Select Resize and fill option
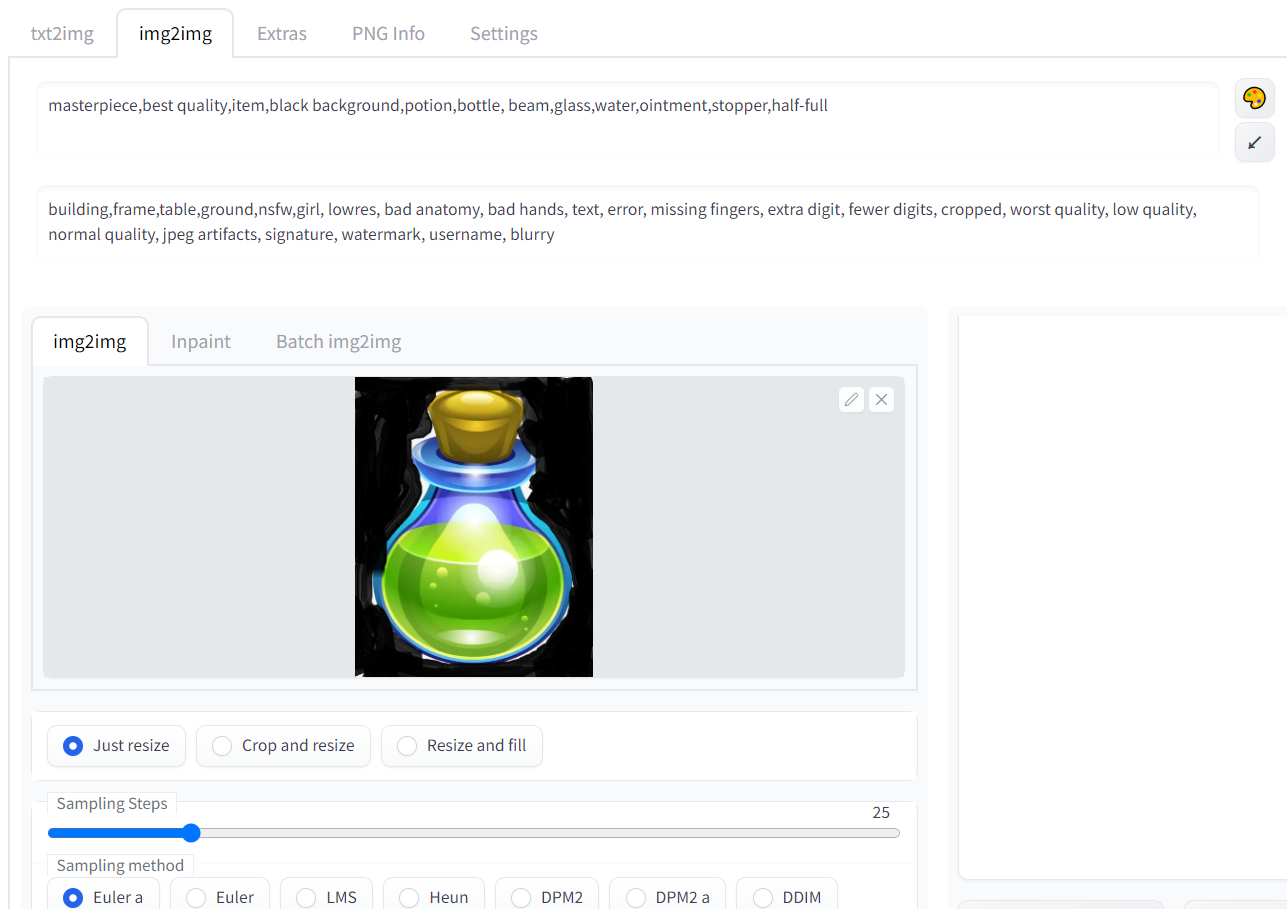 461,746
